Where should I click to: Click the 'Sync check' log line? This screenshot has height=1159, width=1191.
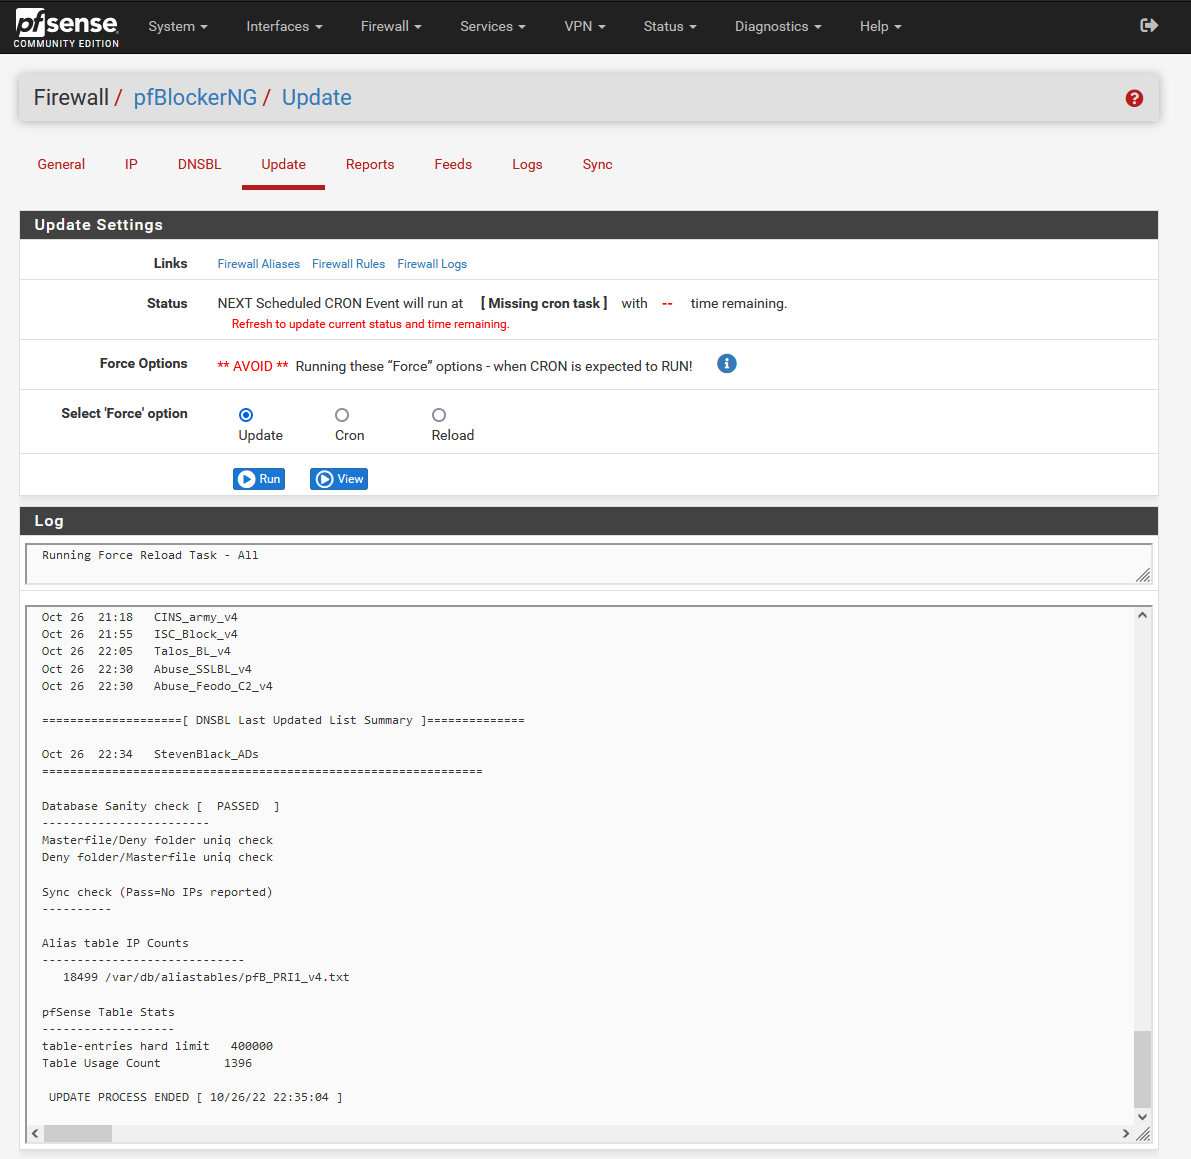(157, 892)
